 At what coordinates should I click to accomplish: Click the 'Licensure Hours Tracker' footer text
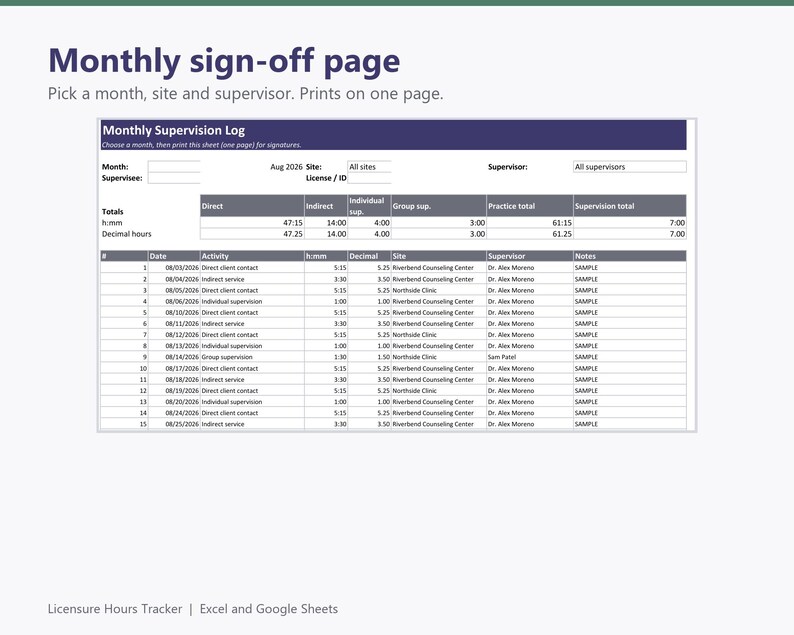click(115, 609)
